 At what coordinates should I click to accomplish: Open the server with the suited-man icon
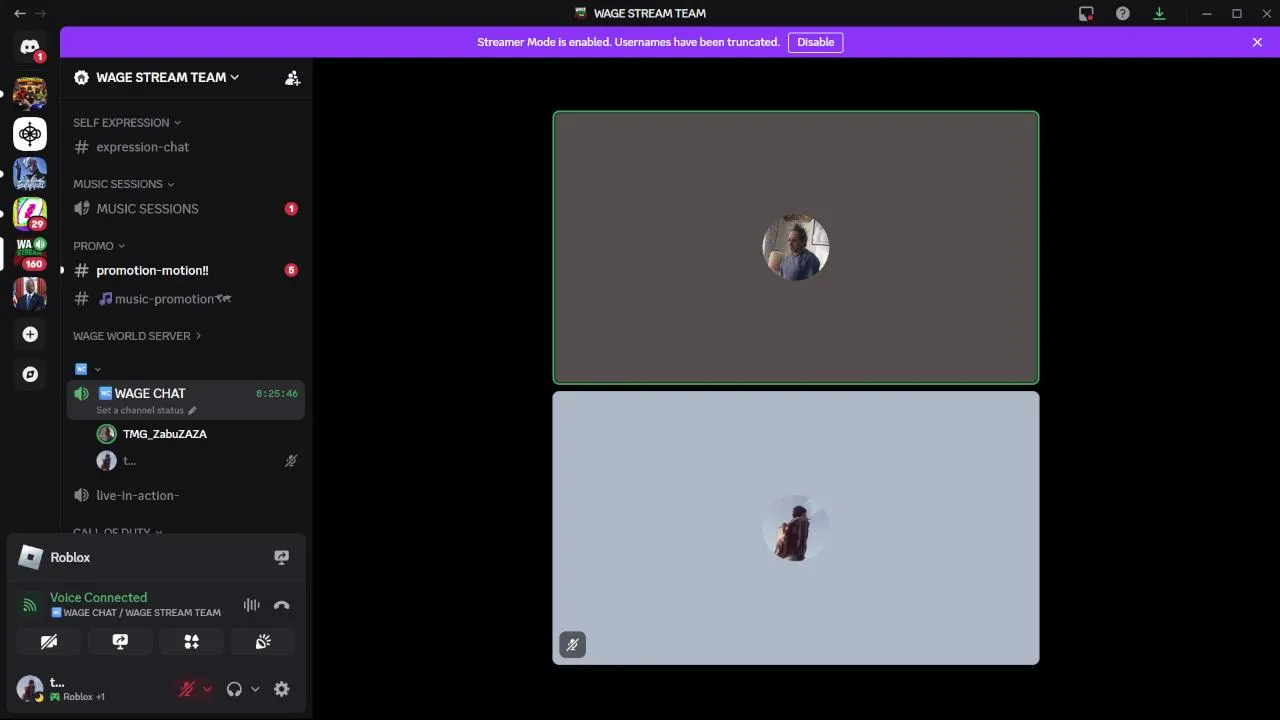click(30, 294)
